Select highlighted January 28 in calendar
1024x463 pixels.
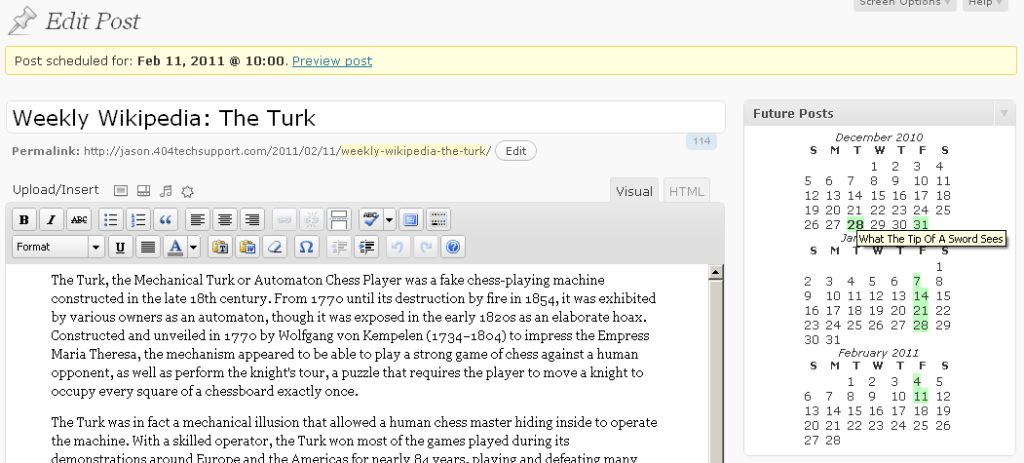(921, 325)
